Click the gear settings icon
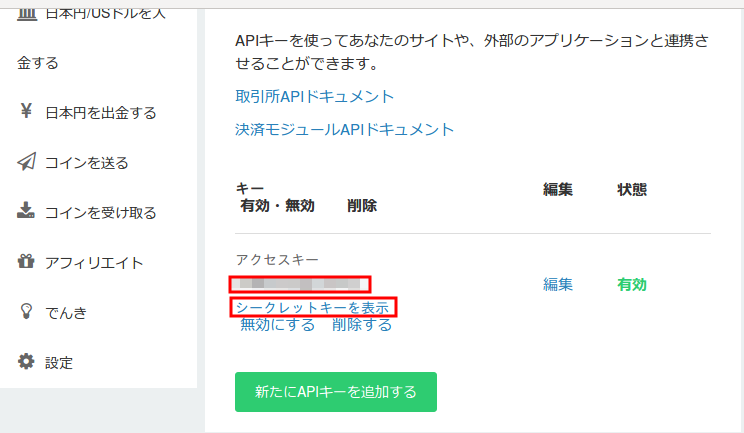Viewport: 744px width, 433px height. pos(26,362)
